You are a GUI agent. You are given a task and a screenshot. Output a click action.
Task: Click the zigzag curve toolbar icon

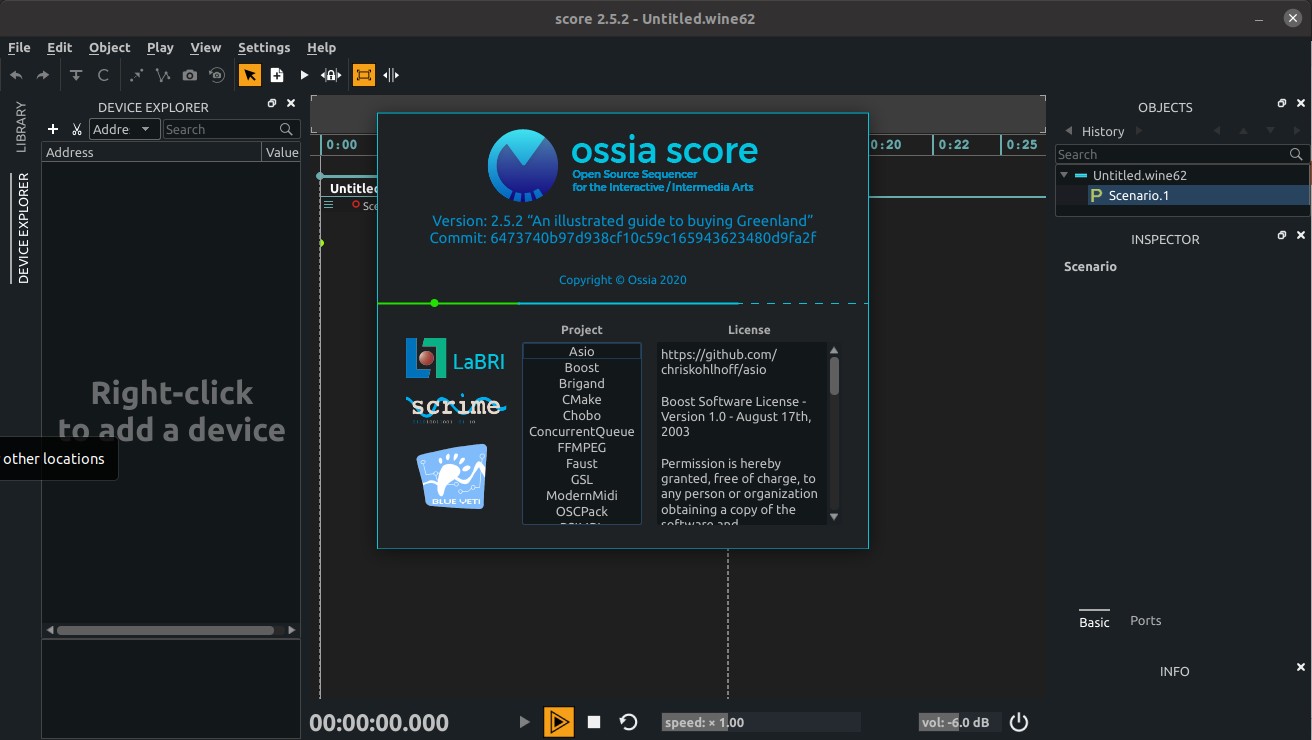tap(163, 75)
